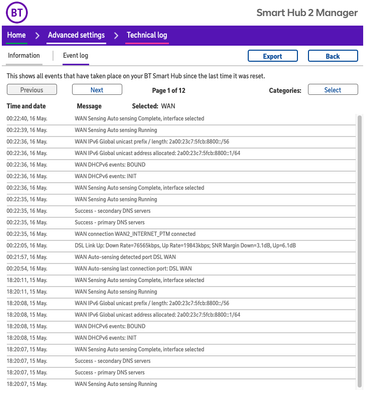This screenshot has width=367, height=400.
Task: Select the 00:22:36 DHCPv6 BOUND entry
Action: (x=181, y=165)
